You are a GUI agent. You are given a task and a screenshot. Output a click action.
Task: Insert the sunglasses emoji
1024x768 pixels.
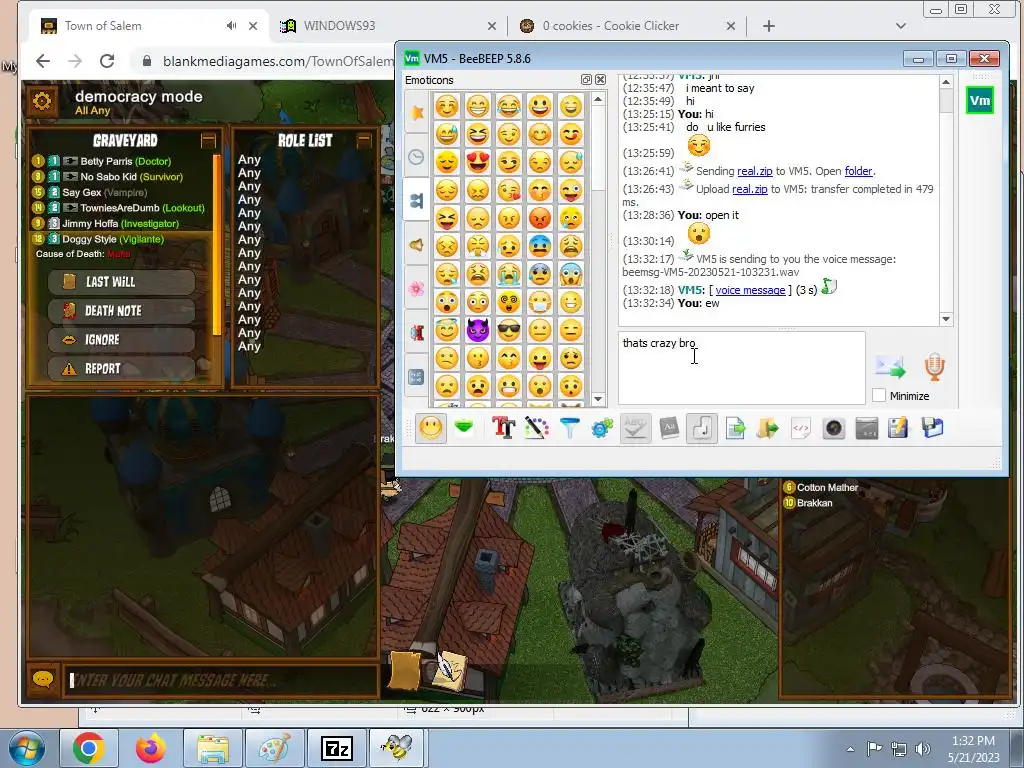coord(509,330)
